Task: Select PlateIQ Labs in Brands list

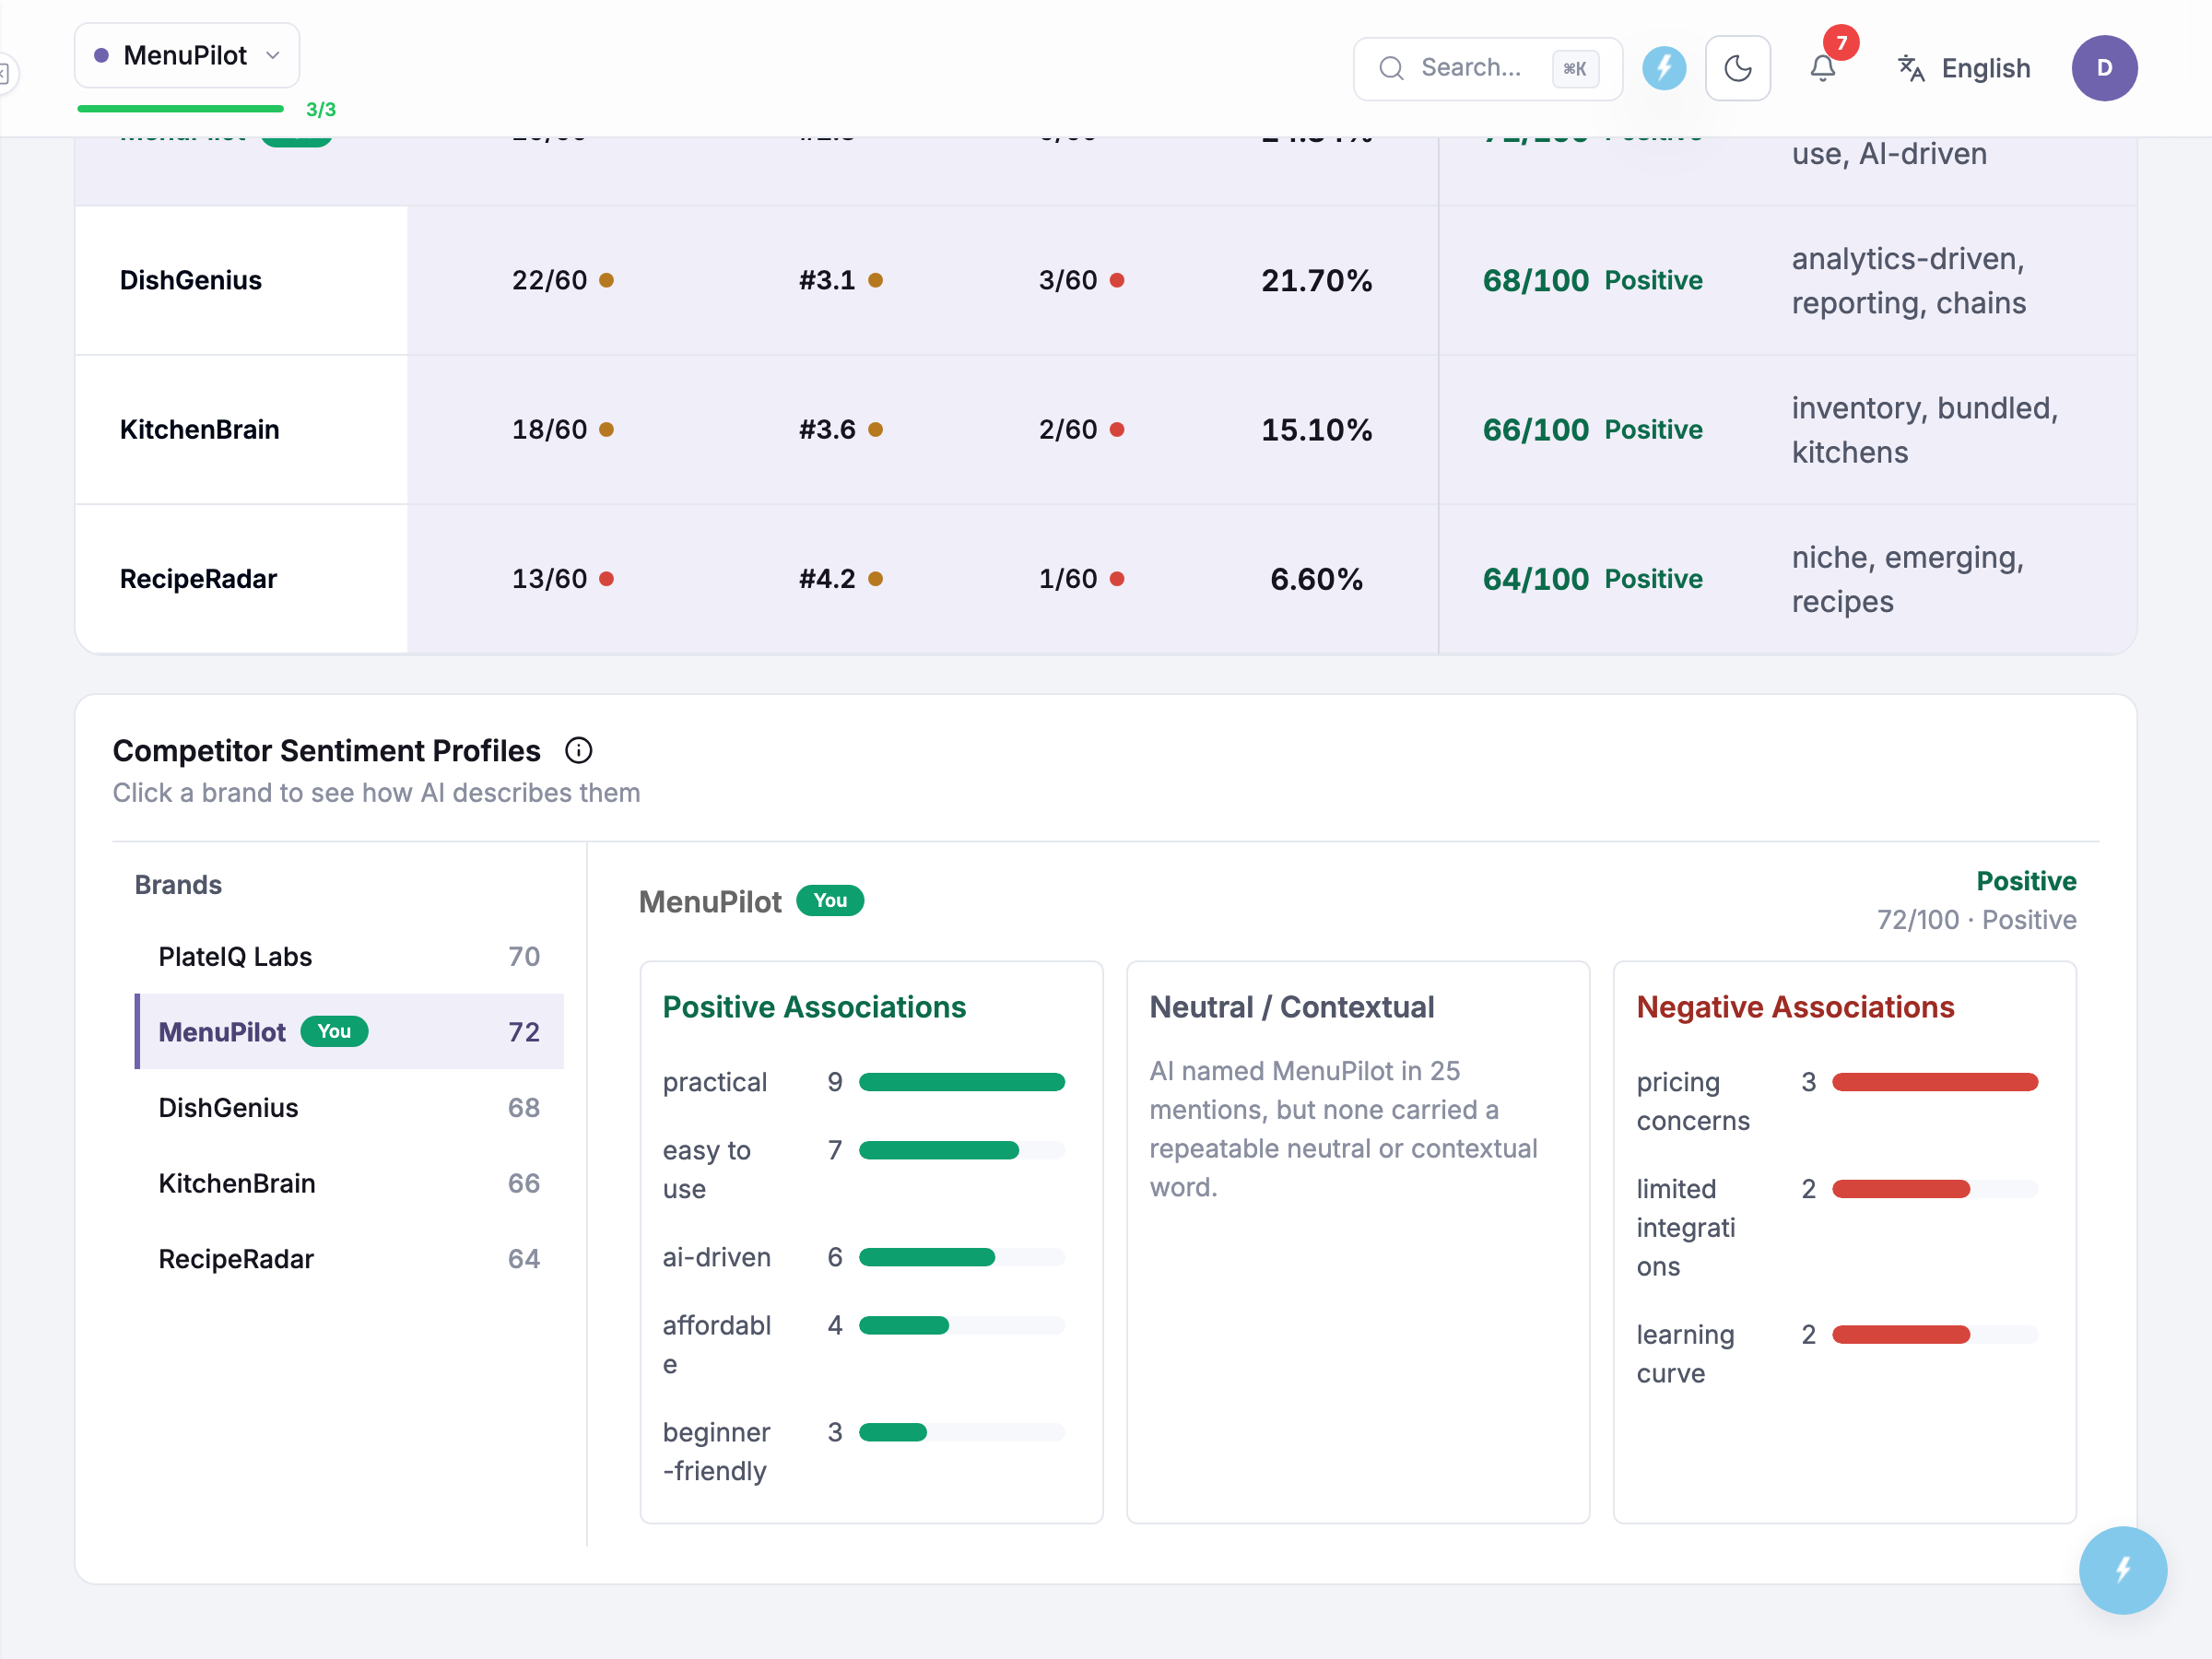Action: 349,956
